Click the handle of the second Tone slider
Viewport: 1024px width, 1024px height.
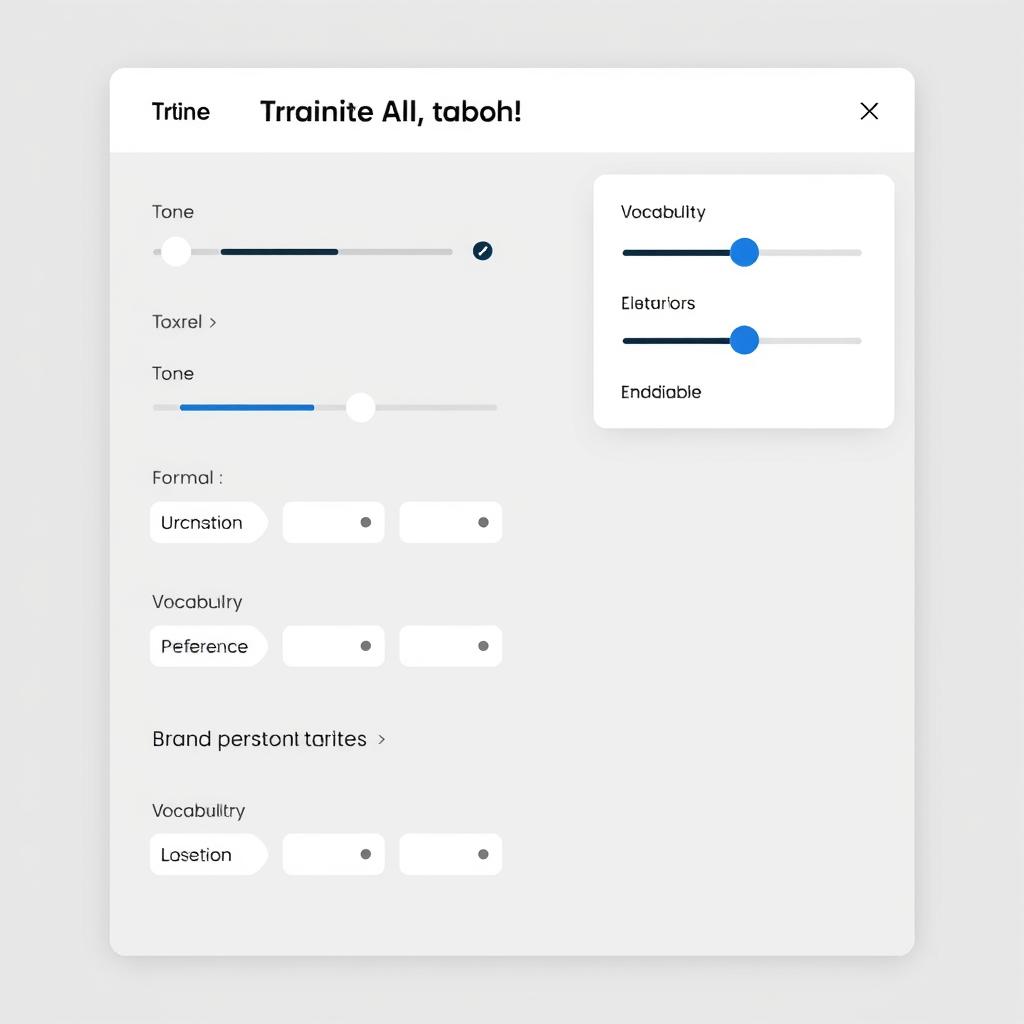coord(360,407)
